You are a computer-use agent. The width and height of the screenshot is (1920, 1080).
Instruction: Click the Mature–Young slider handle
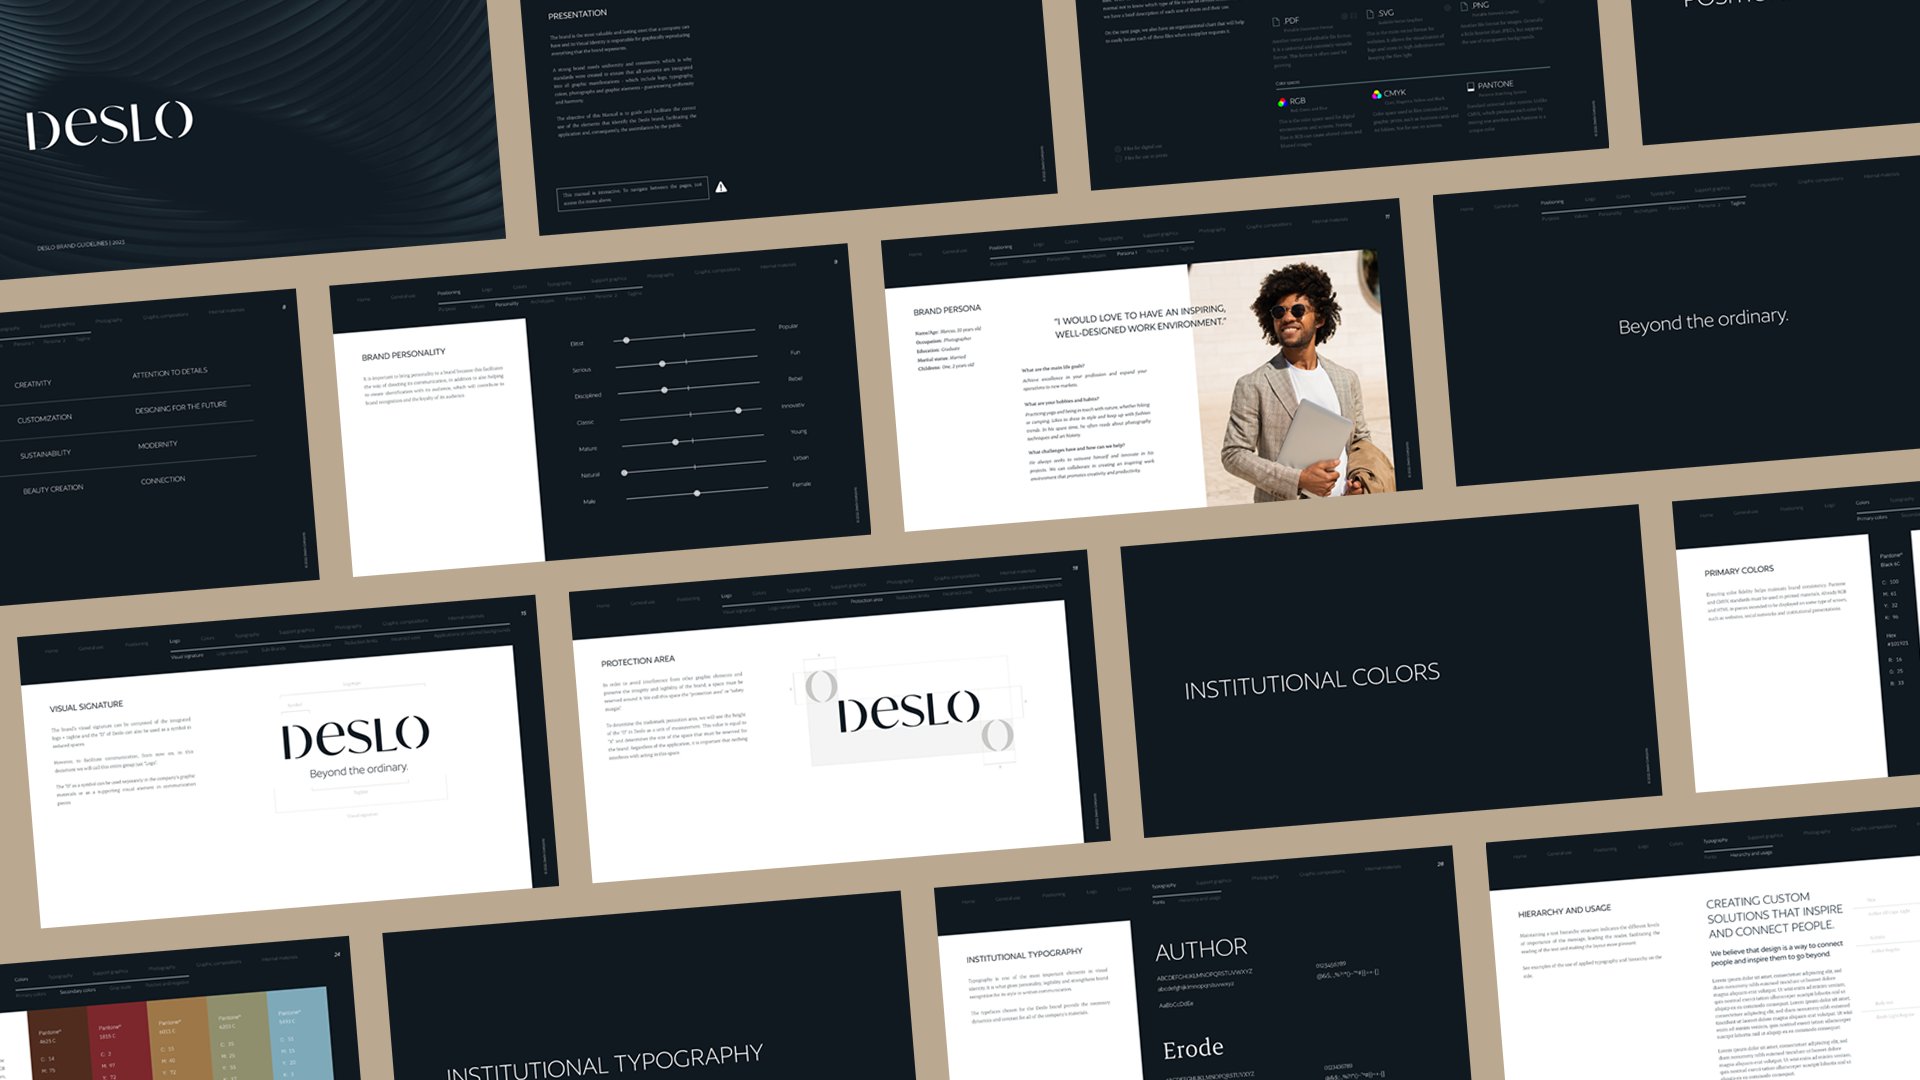(675, 442)
